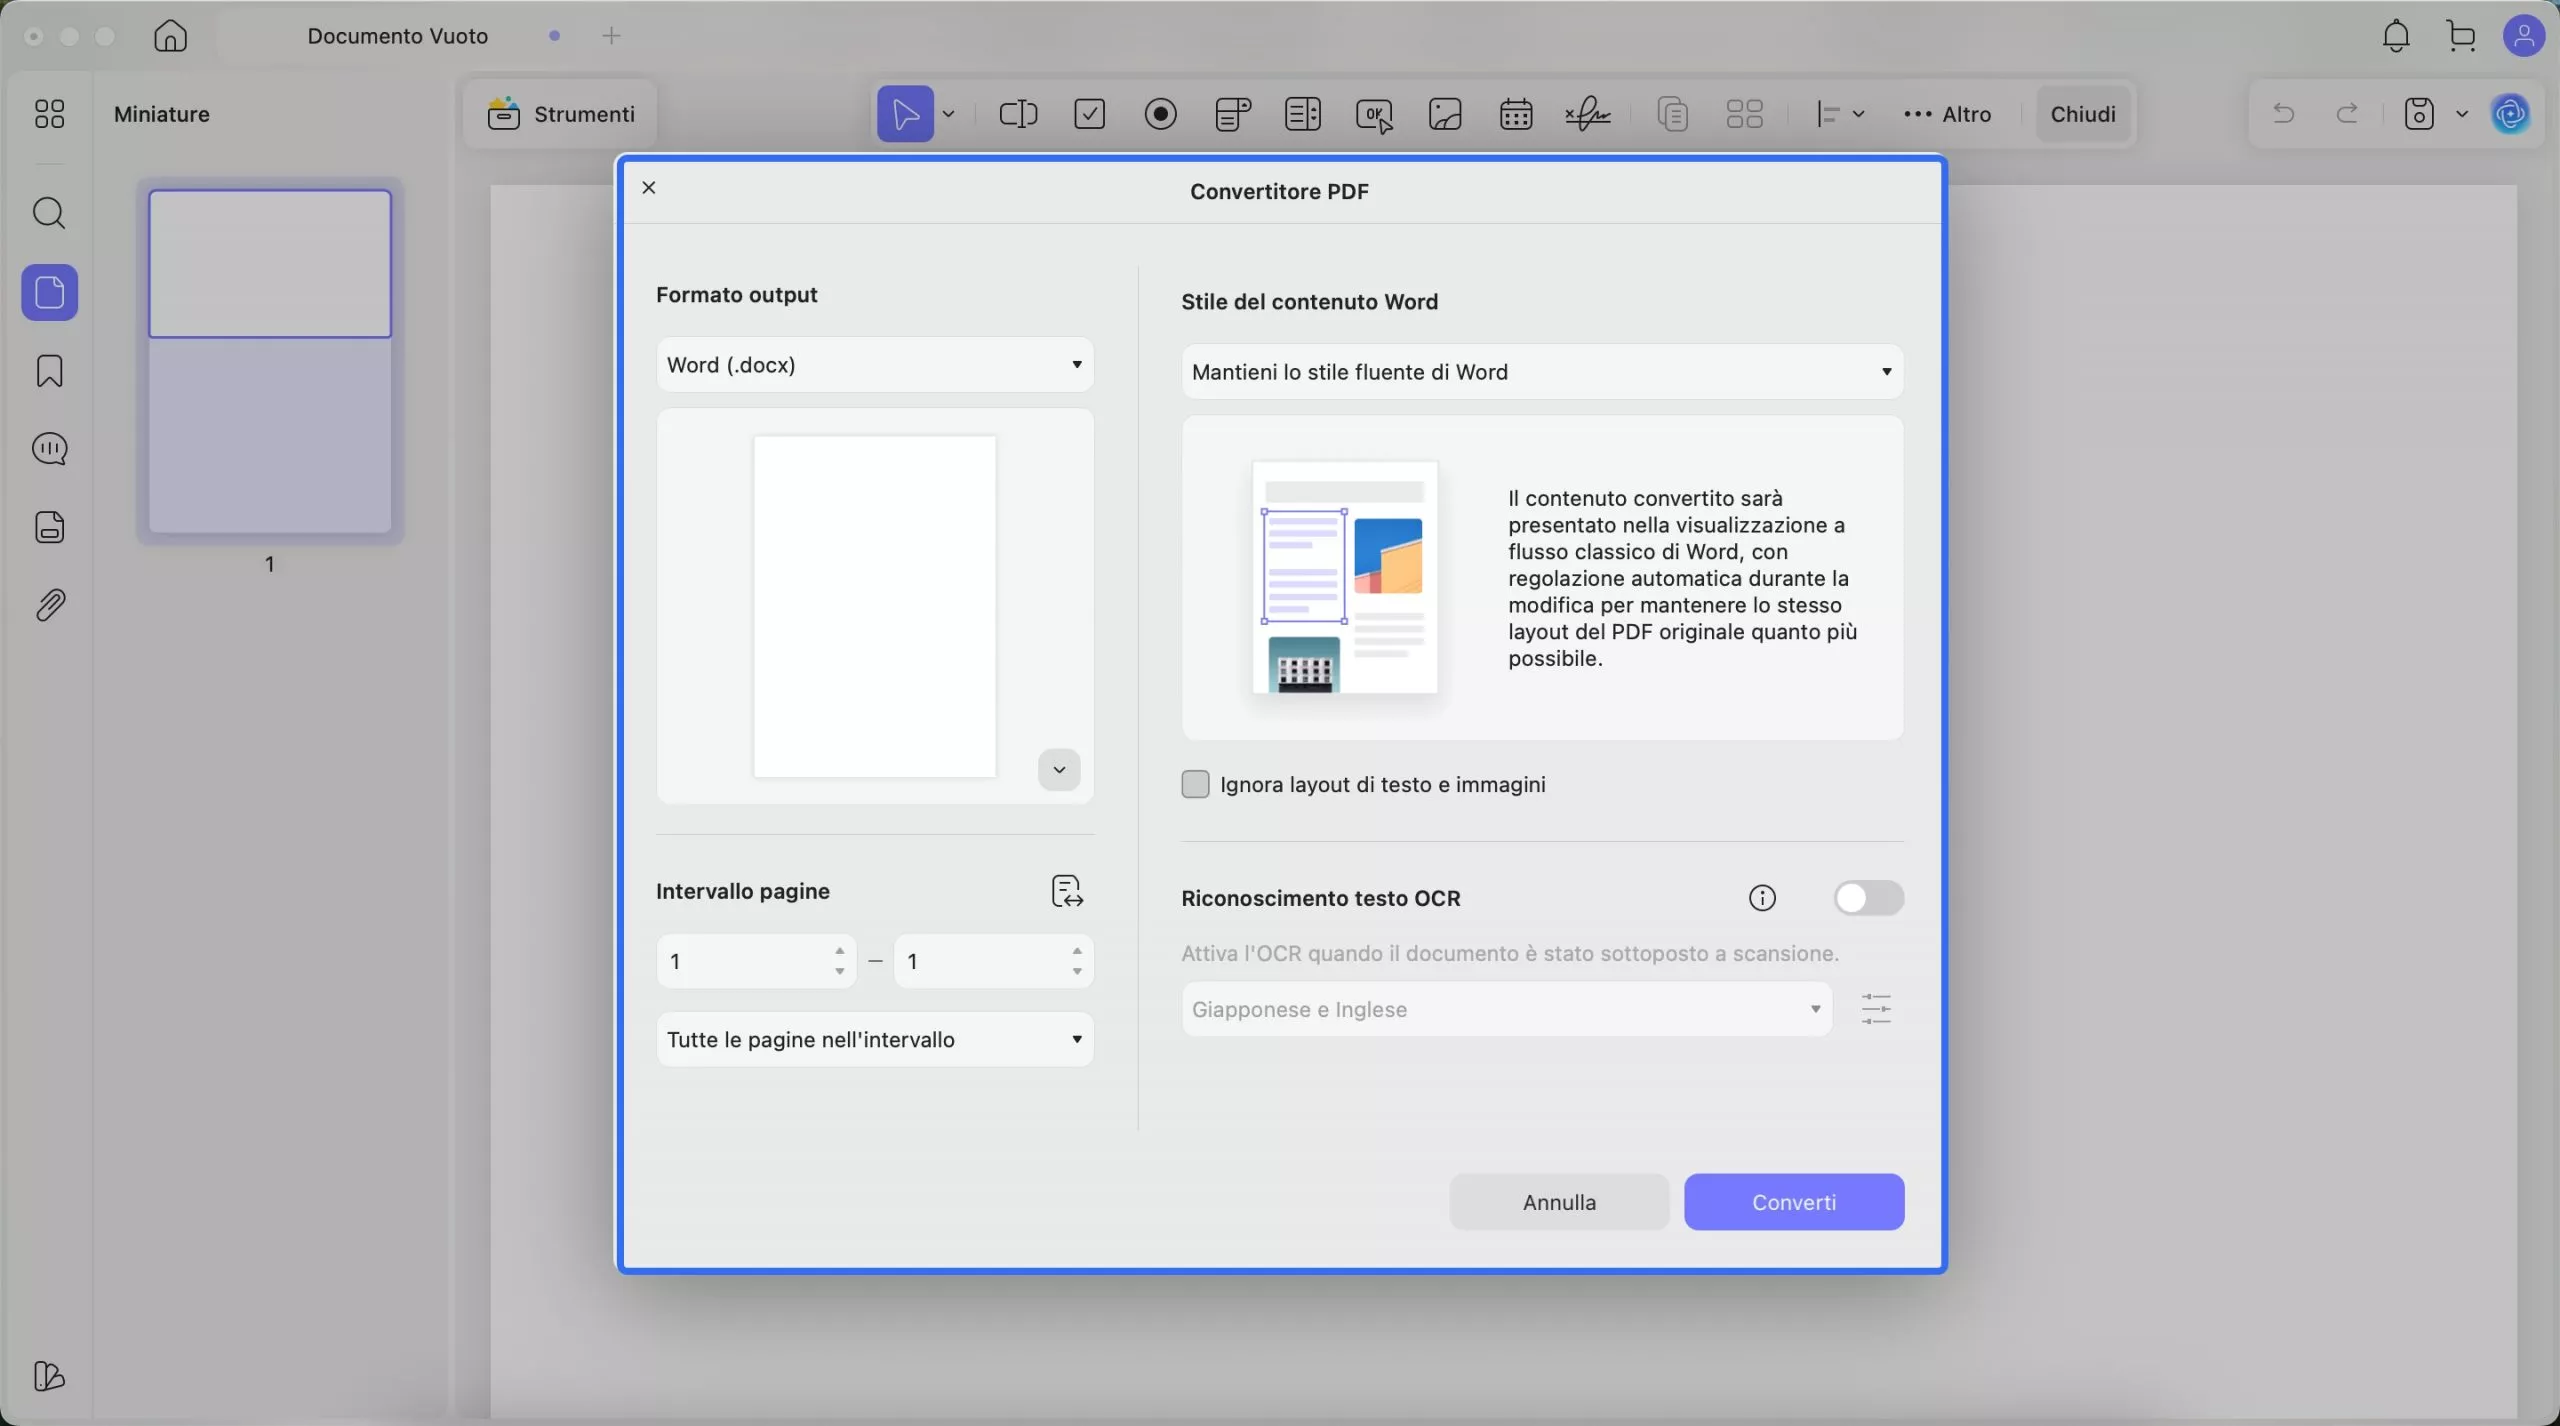
Task: Select the OK stamp tool
Action: pos(1373,113)
